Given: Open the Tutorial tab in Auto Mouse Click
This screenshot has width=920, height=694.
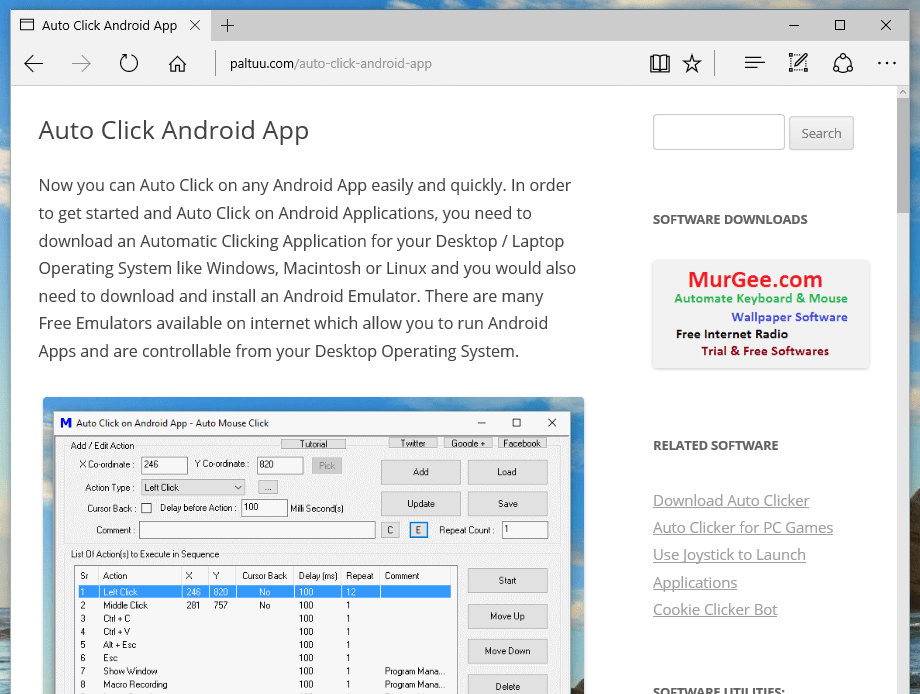Looking at the screenshot, I should [x=313, y=443].
